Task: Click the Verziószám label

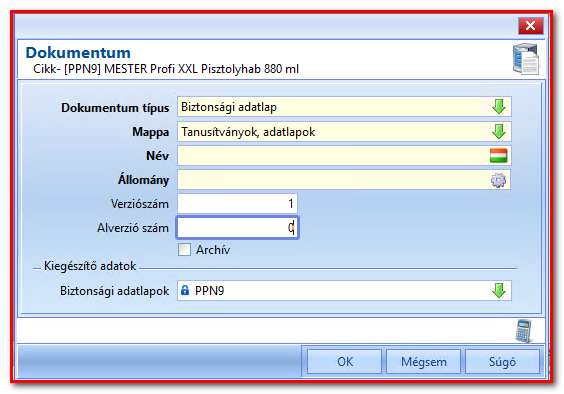Action: point(140,204)
